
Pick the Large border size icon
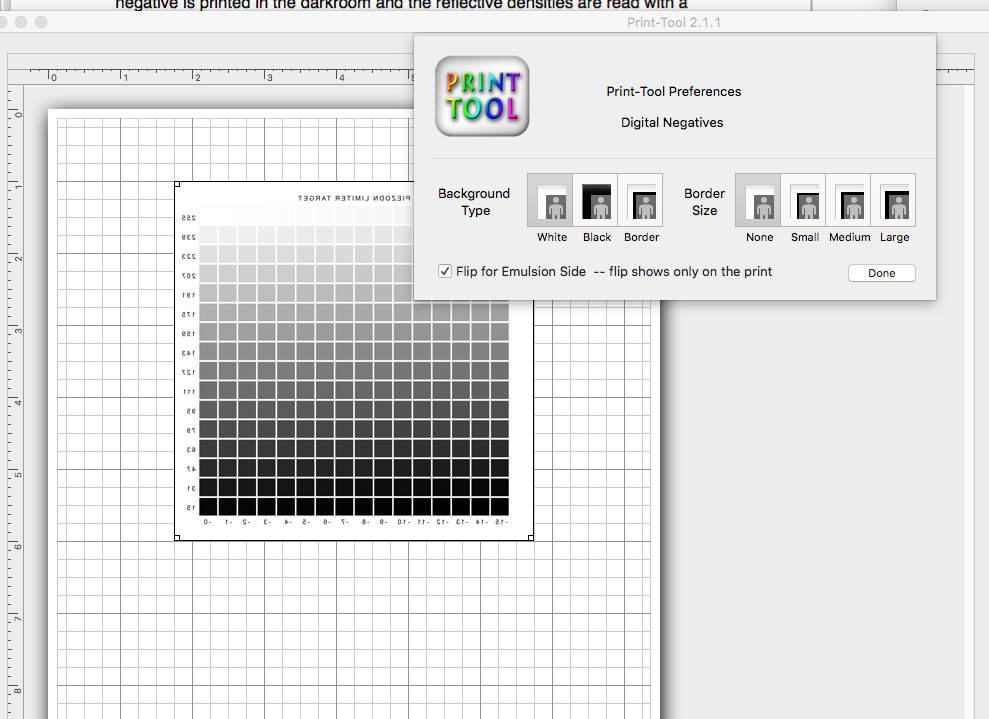tap(894, 200)
